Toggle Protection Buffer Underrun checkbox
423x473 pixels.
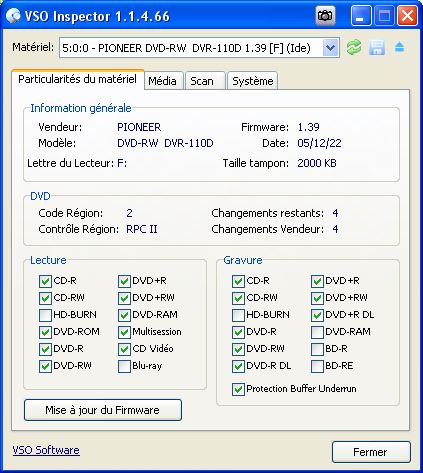[238, 389]
